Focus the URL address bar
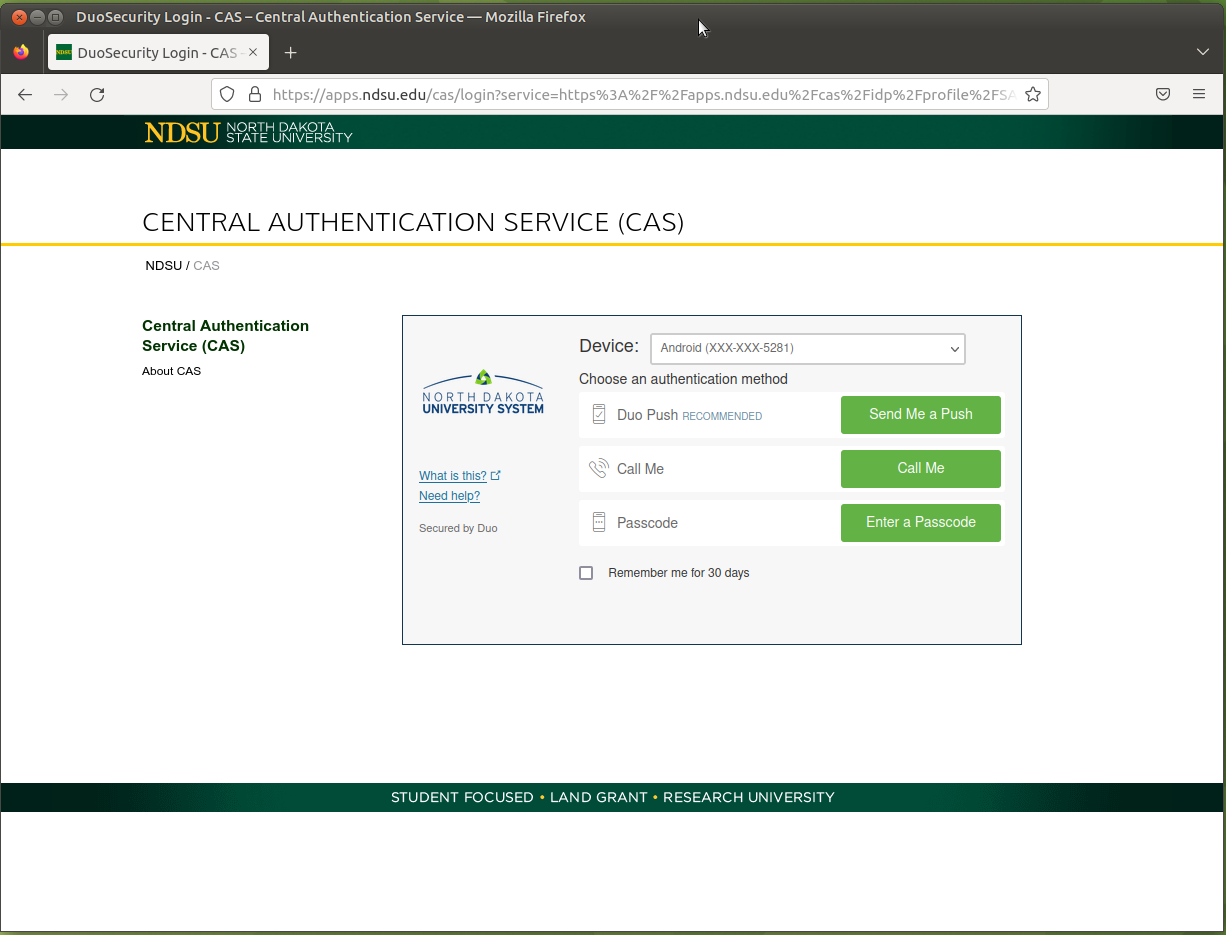 (x=640, y=94)
